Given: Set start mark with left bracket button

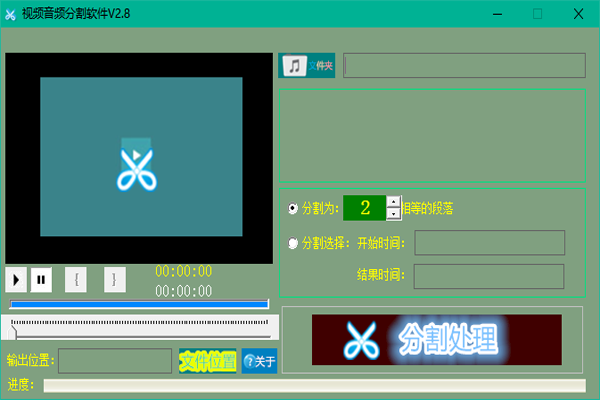Looking at the screenshot, I should pyautogui.click(x=77, y=280).
